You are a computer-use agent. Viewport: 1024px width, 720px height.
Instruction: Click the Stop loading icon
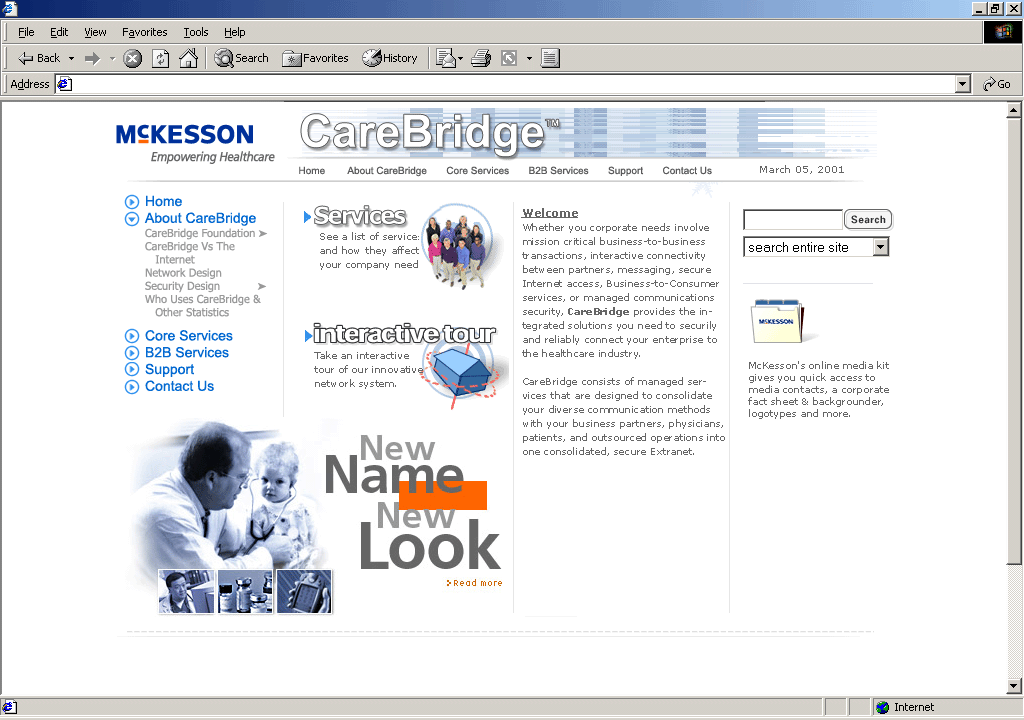pos(133,59)
